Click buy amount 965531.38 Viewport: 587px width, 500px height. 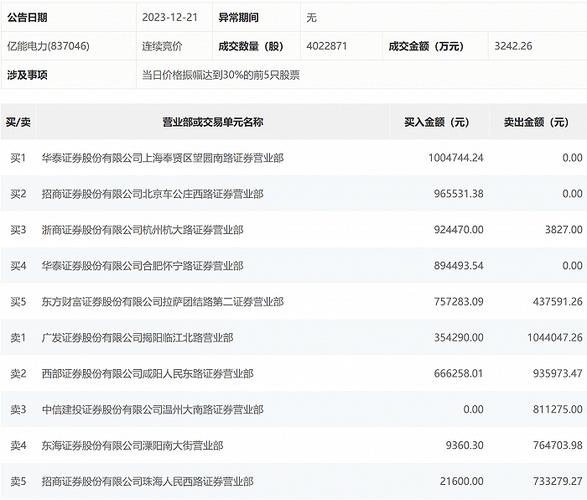459,194
